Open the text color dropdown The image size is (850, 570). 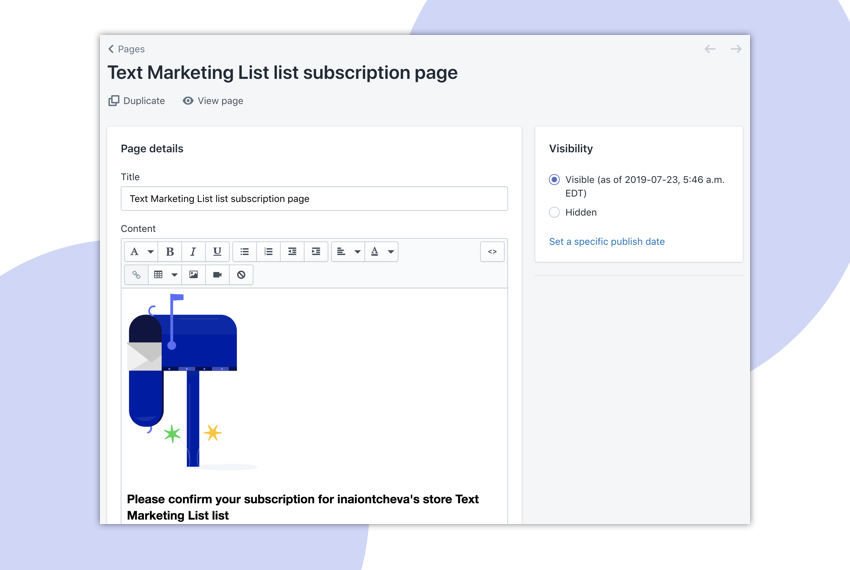point(381,252)
